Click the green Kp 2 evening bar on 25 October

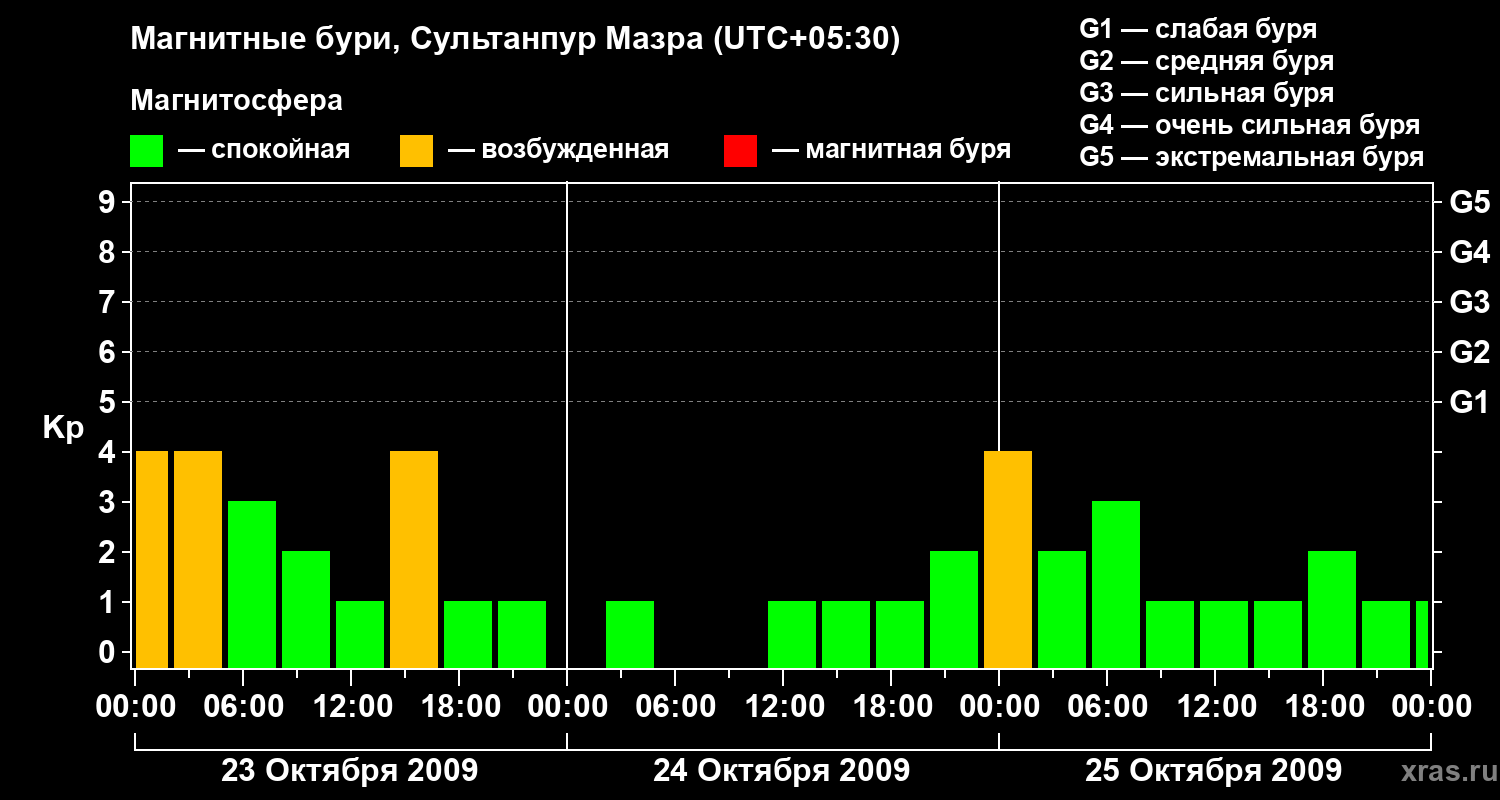tap(1332, 609)
